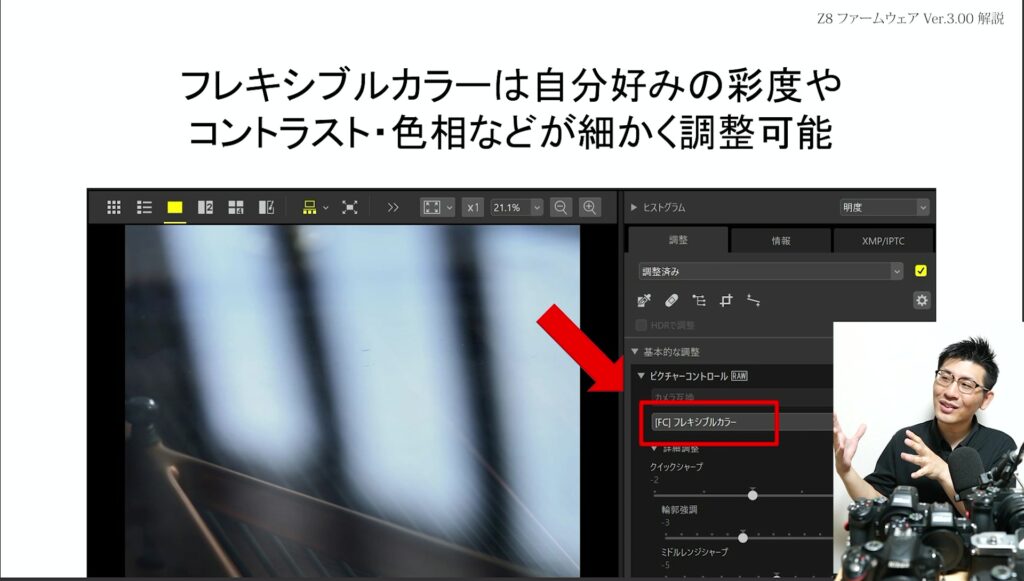The height and width of the screenshot is (581, 1024).
Task: Select the retouch brush bandage tool
Action: pos(672,300)
